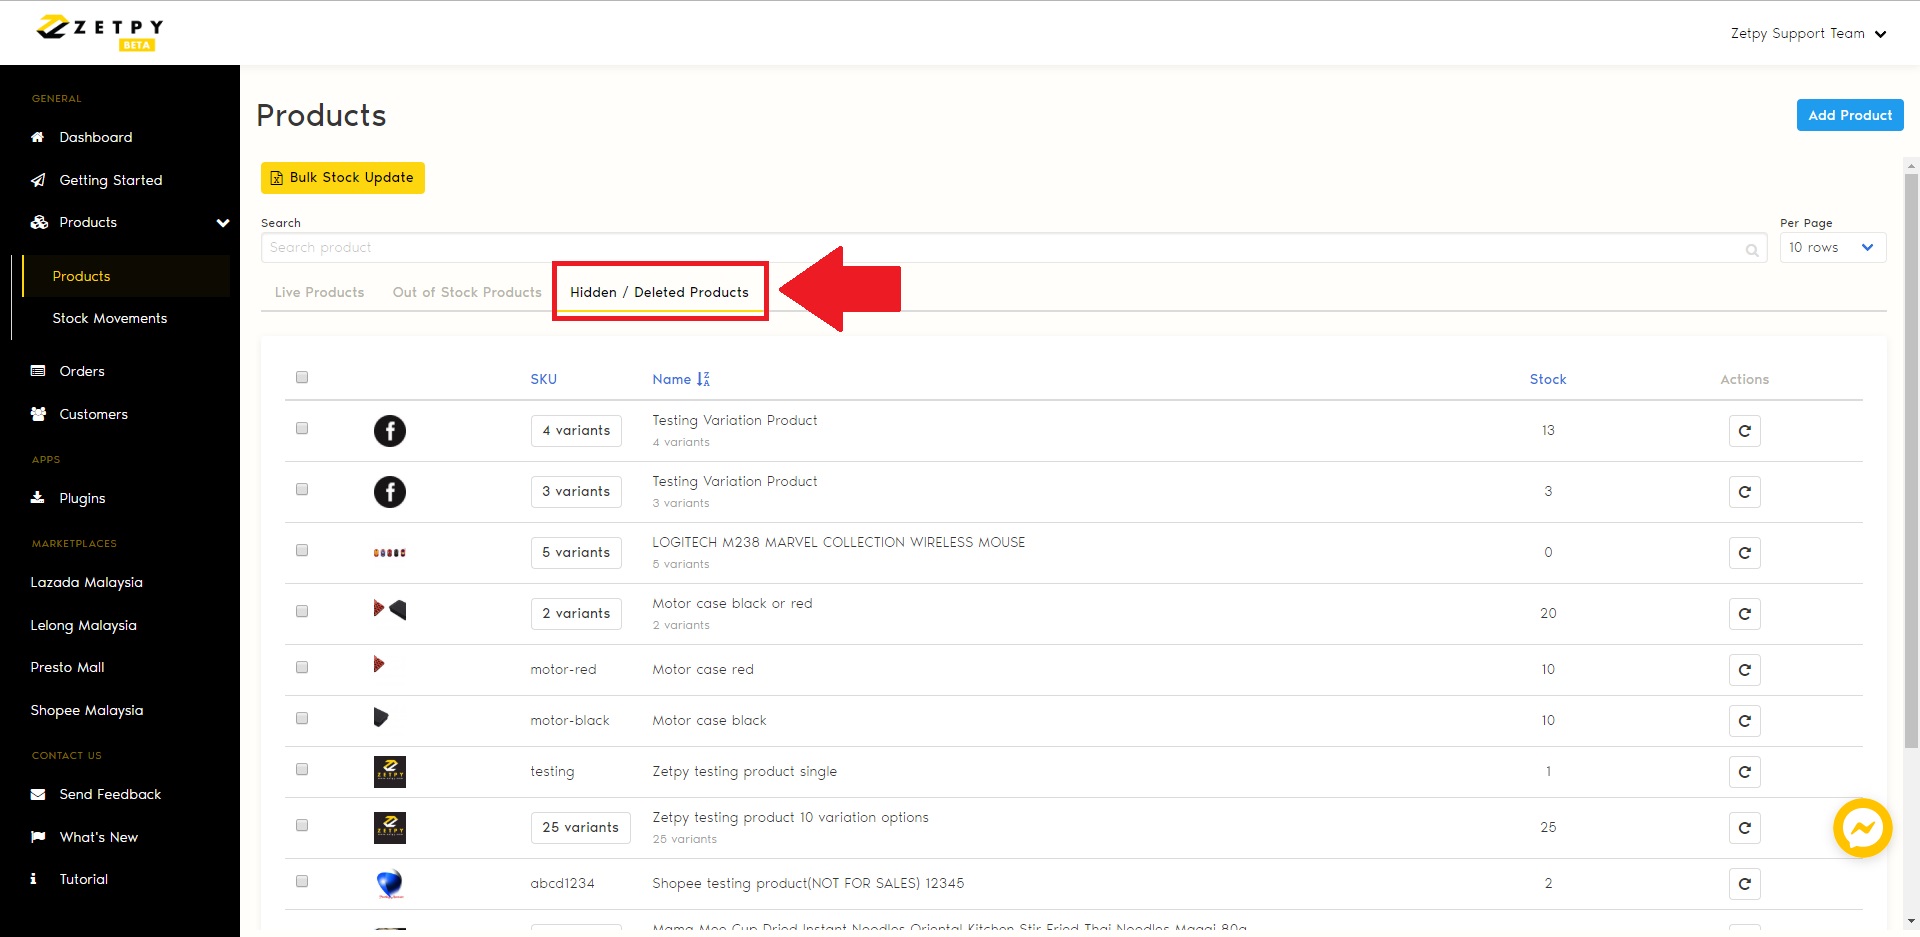Click the Send Feedback envelope icon

[x=38, y=794]
